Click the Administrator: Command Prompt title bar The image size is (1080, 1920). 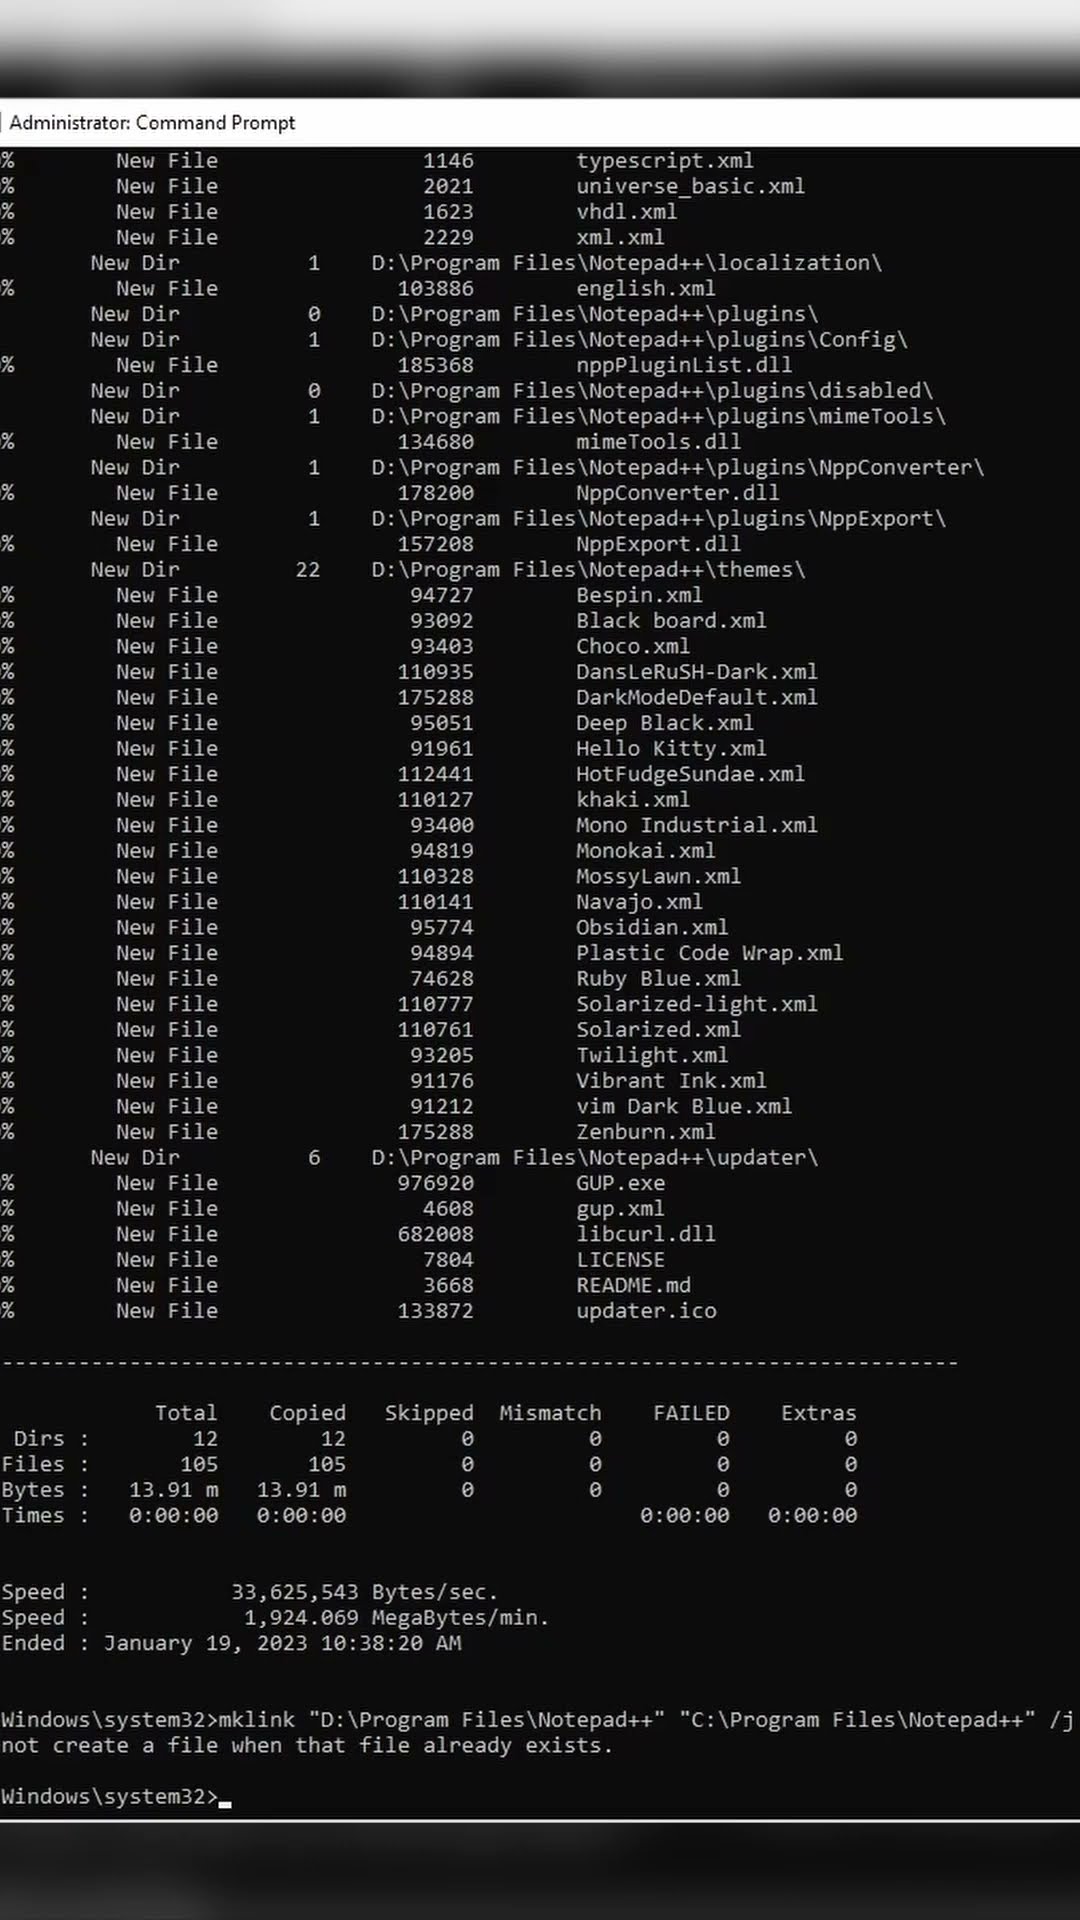152,123
